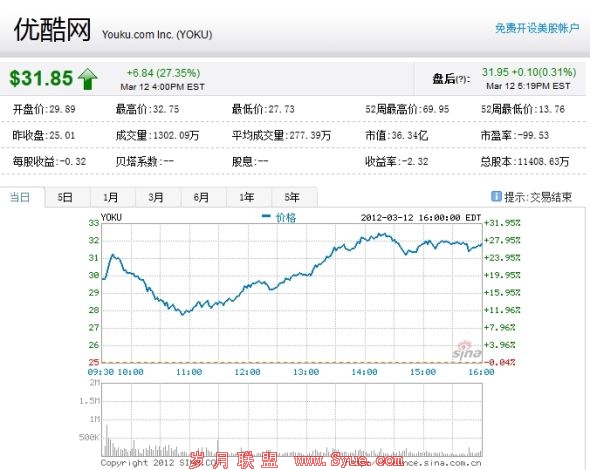
Task: Click the Mar 12 4:00PM EST timestamp
Action: pos(163,87)
